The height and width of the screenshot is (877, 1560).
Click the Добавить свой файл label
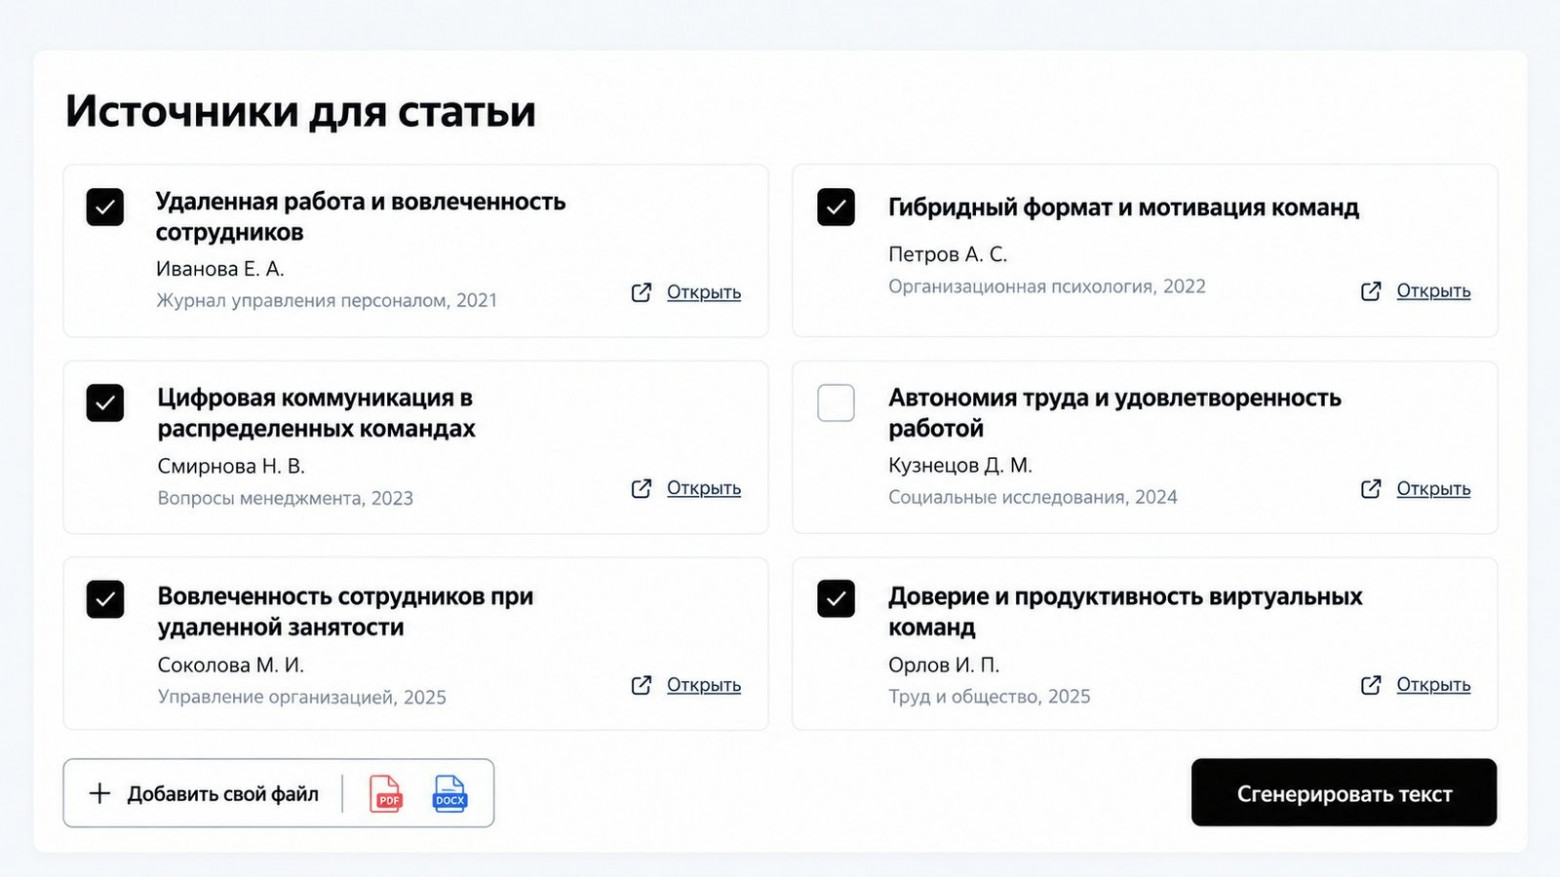point(223,794)
